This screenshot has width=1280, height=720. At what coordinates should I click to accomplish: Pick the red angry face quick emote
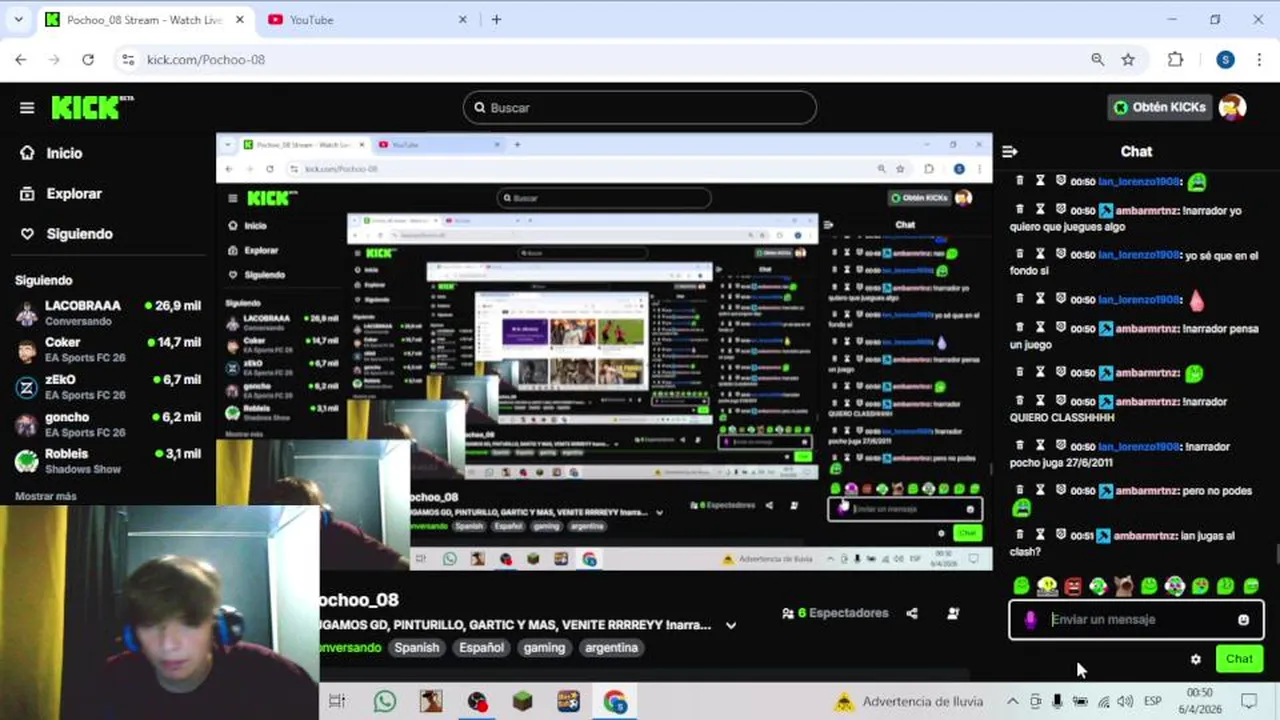1073,586
